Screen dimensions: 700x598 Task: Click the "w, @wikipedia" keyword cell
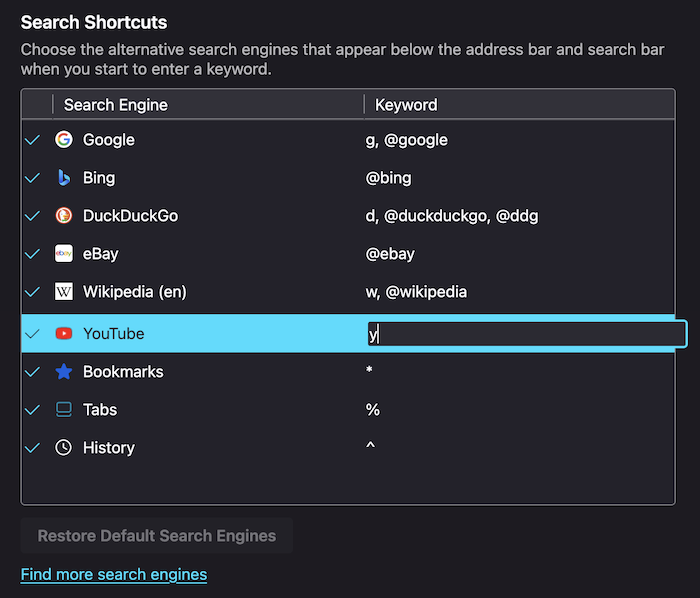click(x=416, y=291)
